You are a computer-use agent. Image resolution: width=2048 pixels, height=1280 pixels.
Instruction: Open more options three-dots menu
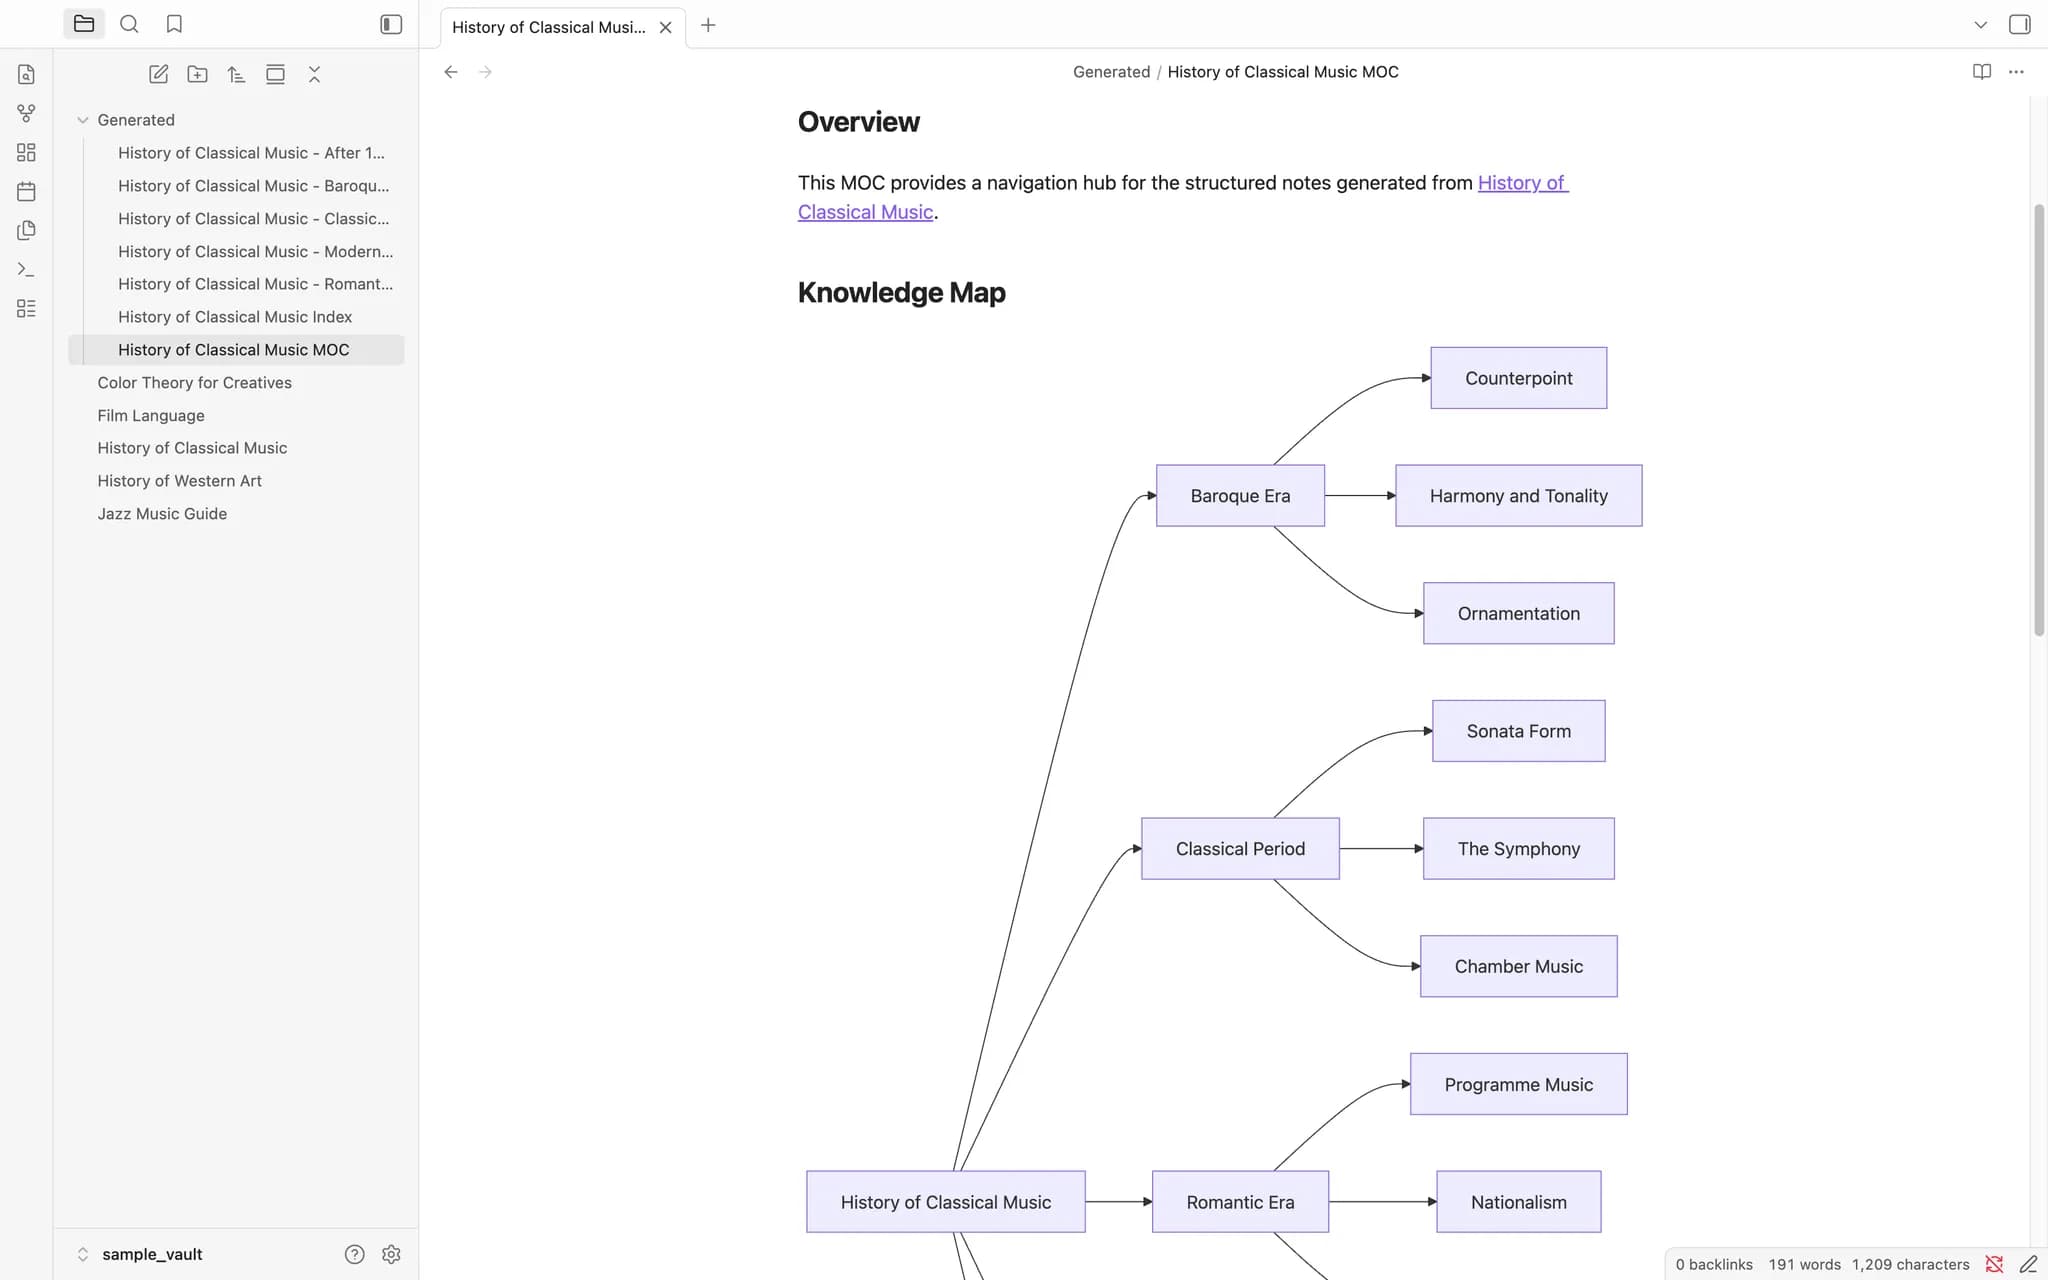pyautogui.click(x=2016, y=72)
